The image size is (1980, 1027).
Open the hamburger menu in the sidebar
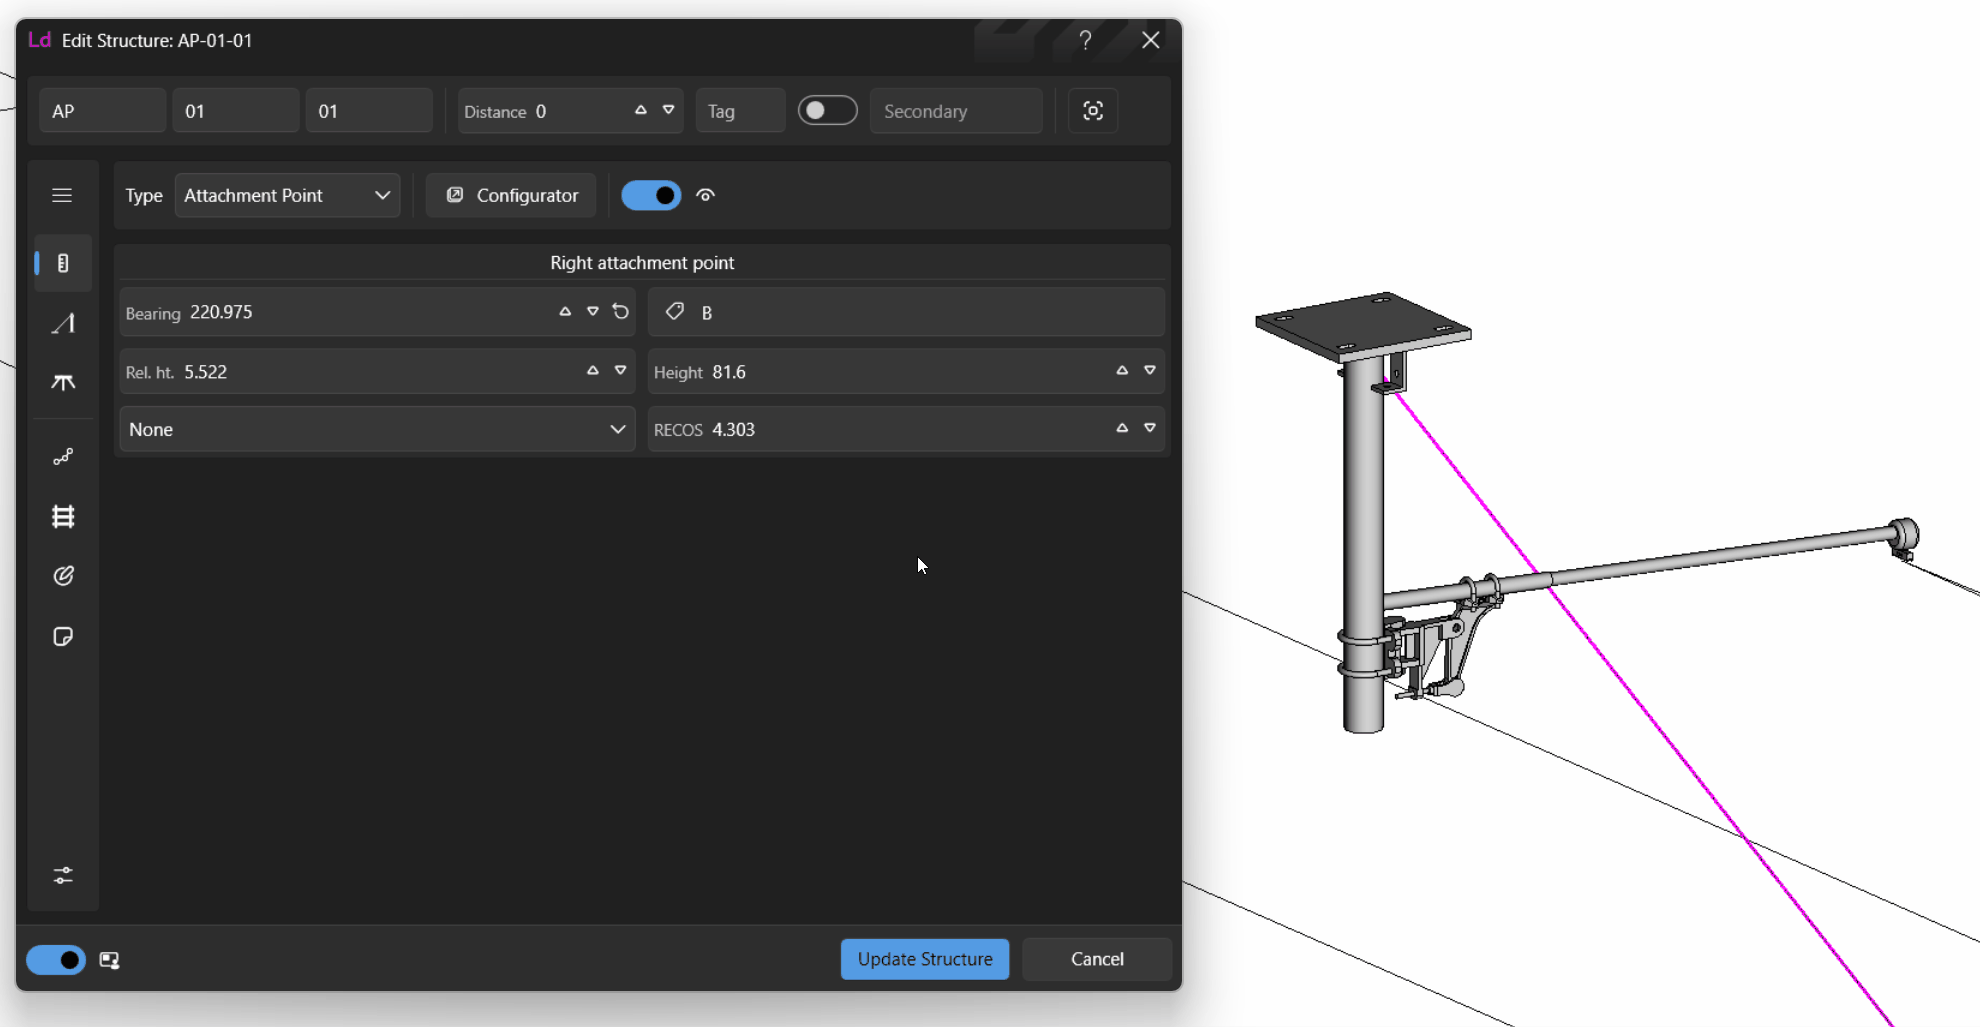[x=62, y=195]
